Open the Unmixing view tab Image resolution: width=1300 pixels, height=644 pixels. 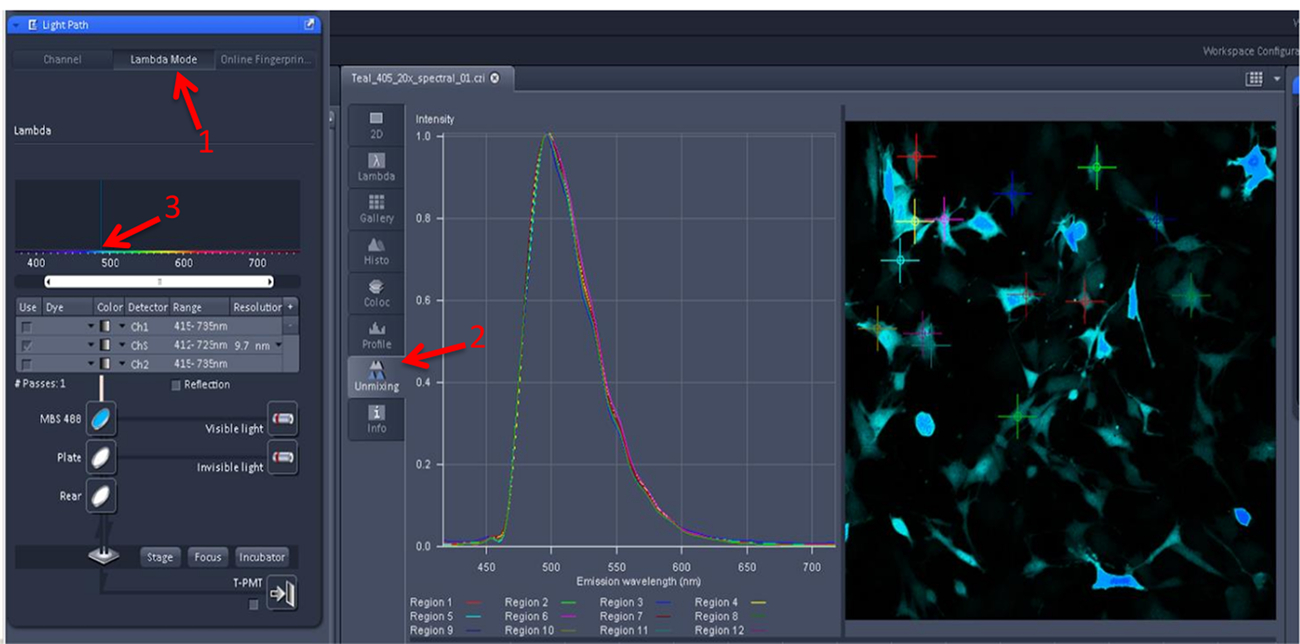(376, 377)
